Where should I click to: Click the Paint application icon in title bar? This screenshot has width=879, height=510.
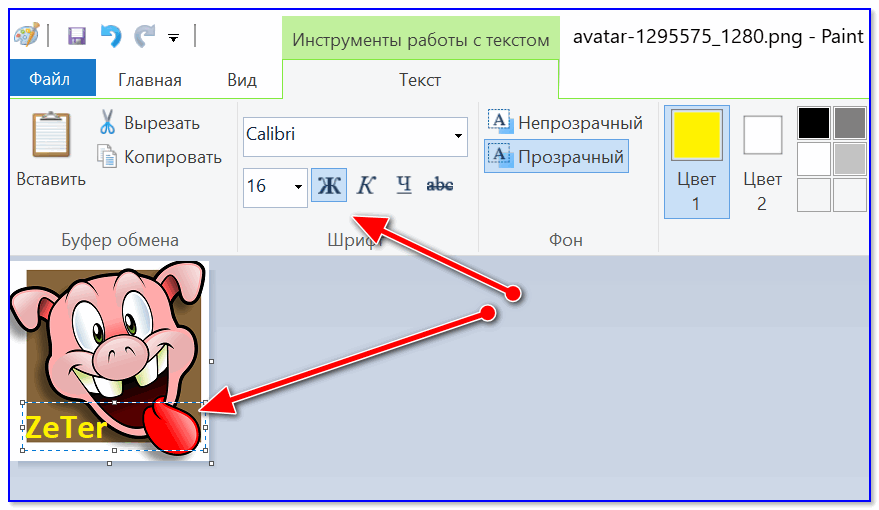(26, 36)
